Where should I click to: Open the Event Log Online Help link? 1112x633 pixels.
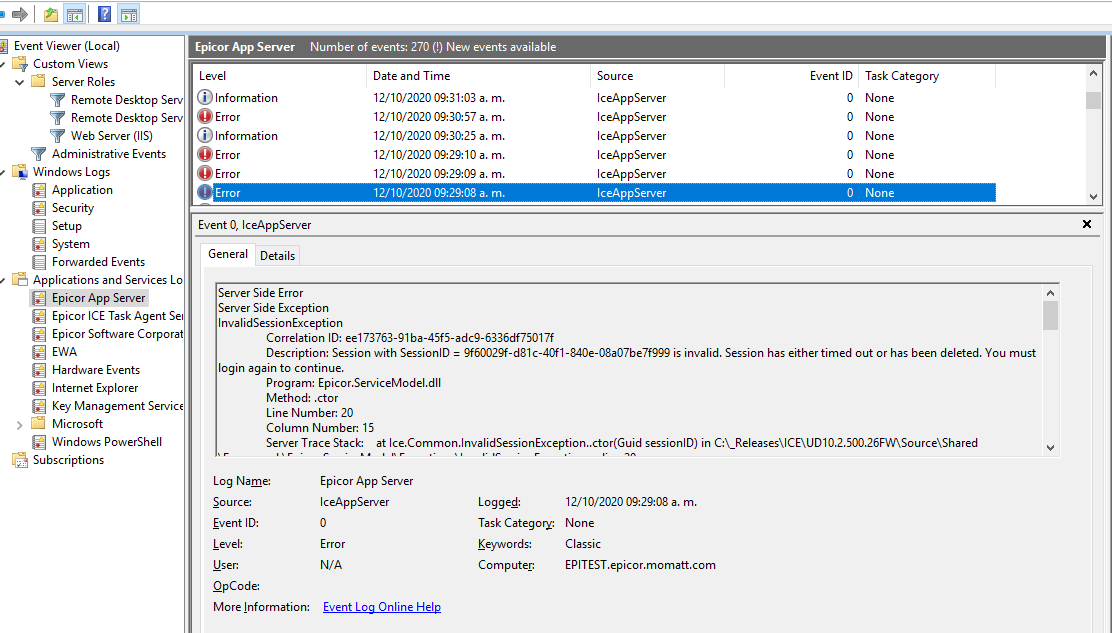pos(382,607)
